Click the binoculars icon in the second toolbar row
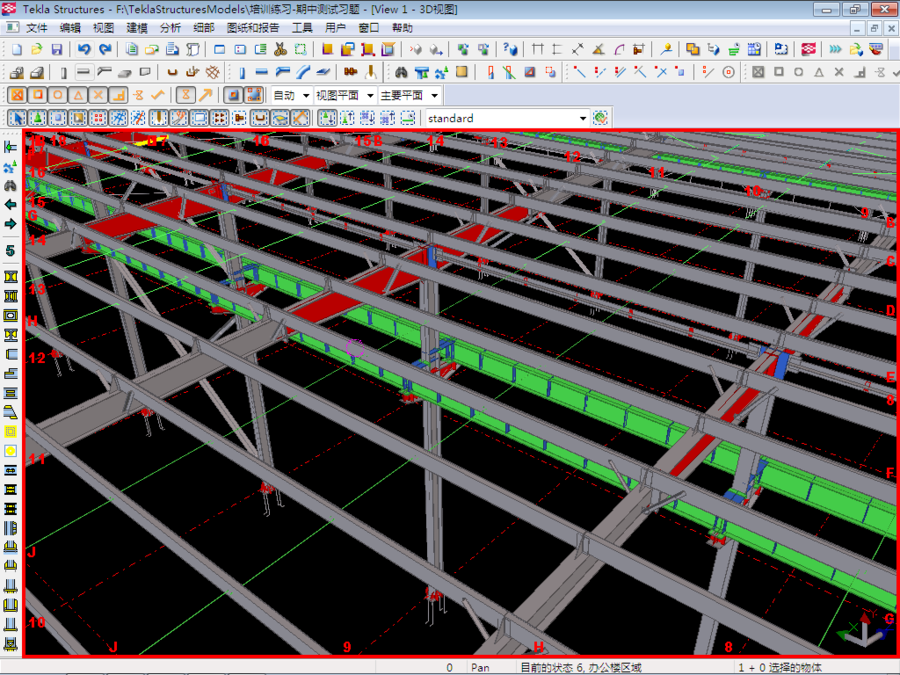 point(401,72)
